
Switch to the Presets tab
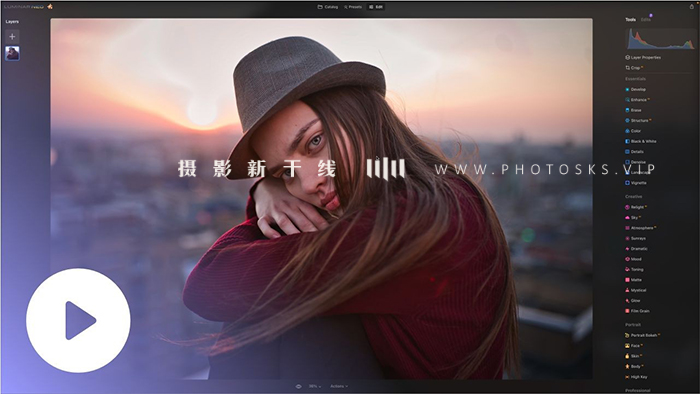point(353,7)
